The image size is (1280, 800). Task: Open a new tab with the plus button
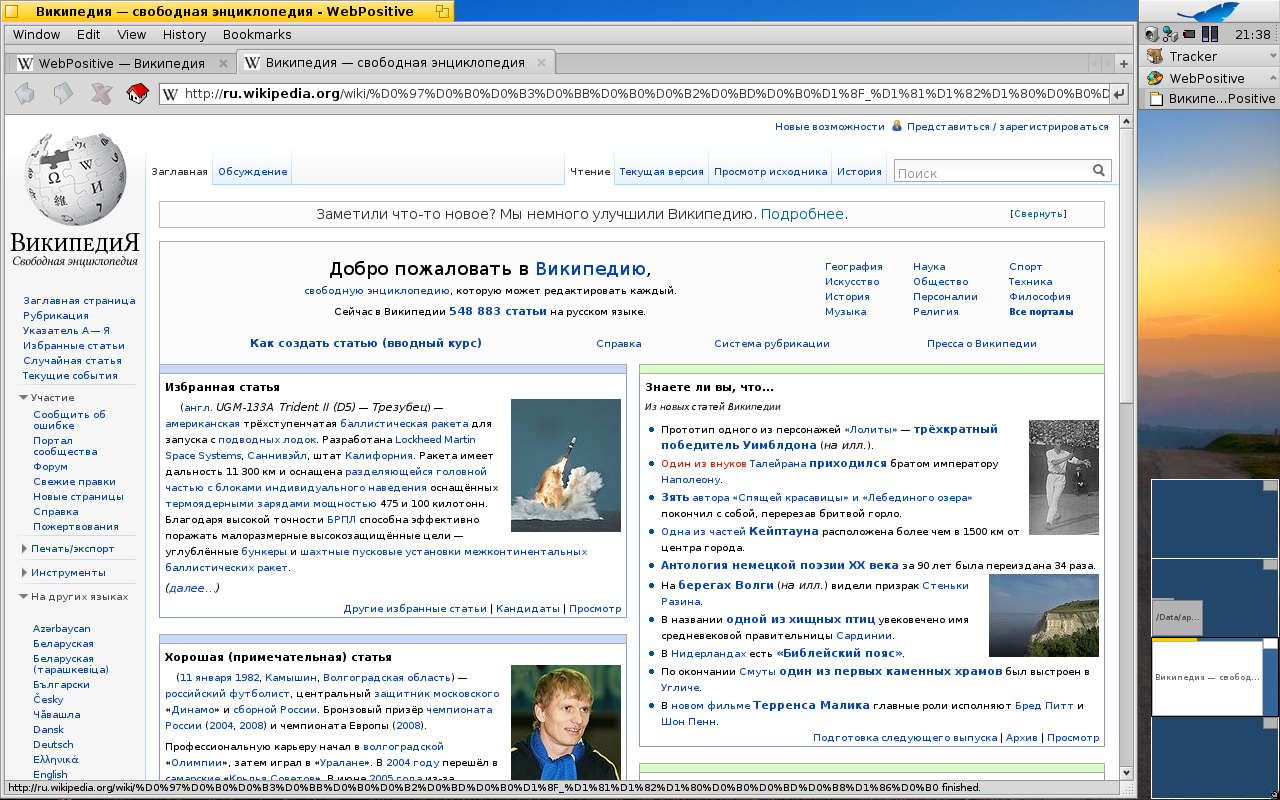coord(1123,63)
